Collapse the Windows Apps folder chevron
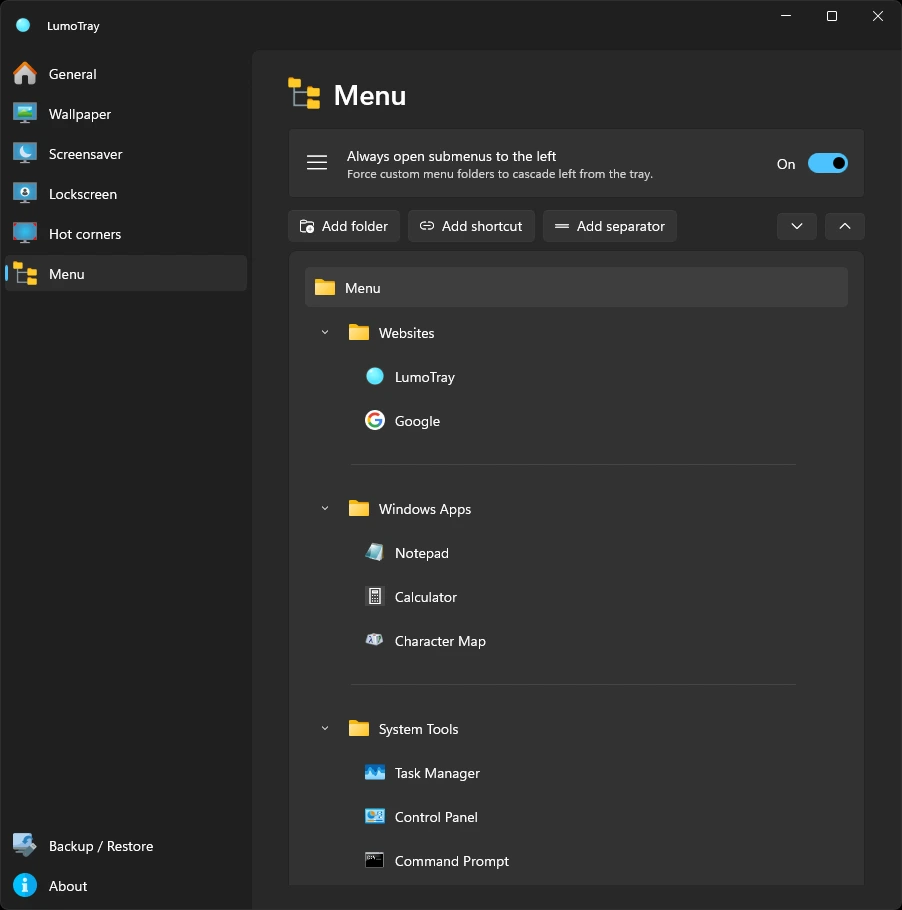 tap(325, 508)
